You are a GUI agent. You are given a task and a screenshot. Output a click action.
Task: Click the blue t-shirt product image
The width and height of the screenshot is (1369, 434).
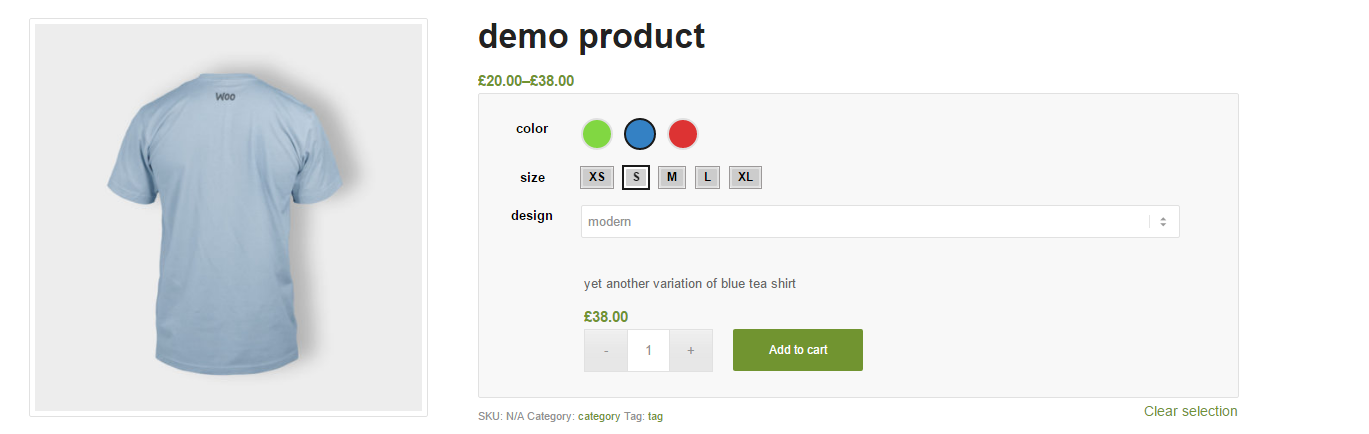coord(228,217)
